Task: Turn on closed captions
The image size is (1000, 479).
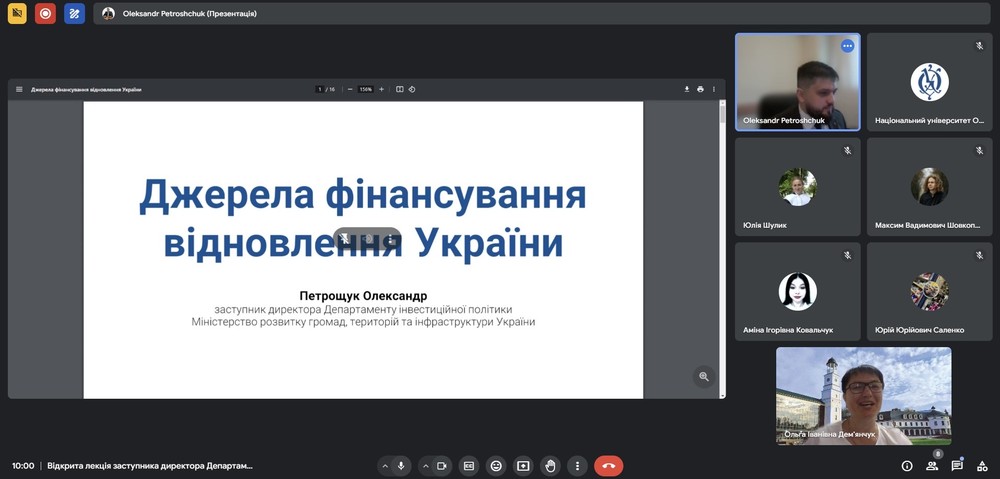Action: click(x=469, y=466)
